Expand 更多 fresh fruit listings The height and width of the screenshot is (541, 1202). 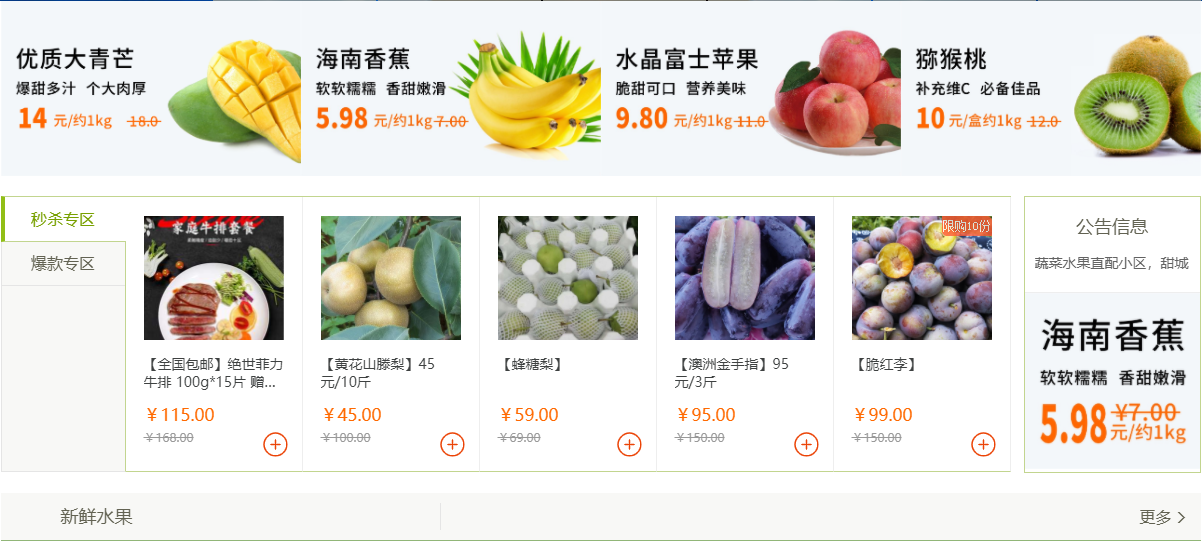[x=1163, y=517]
